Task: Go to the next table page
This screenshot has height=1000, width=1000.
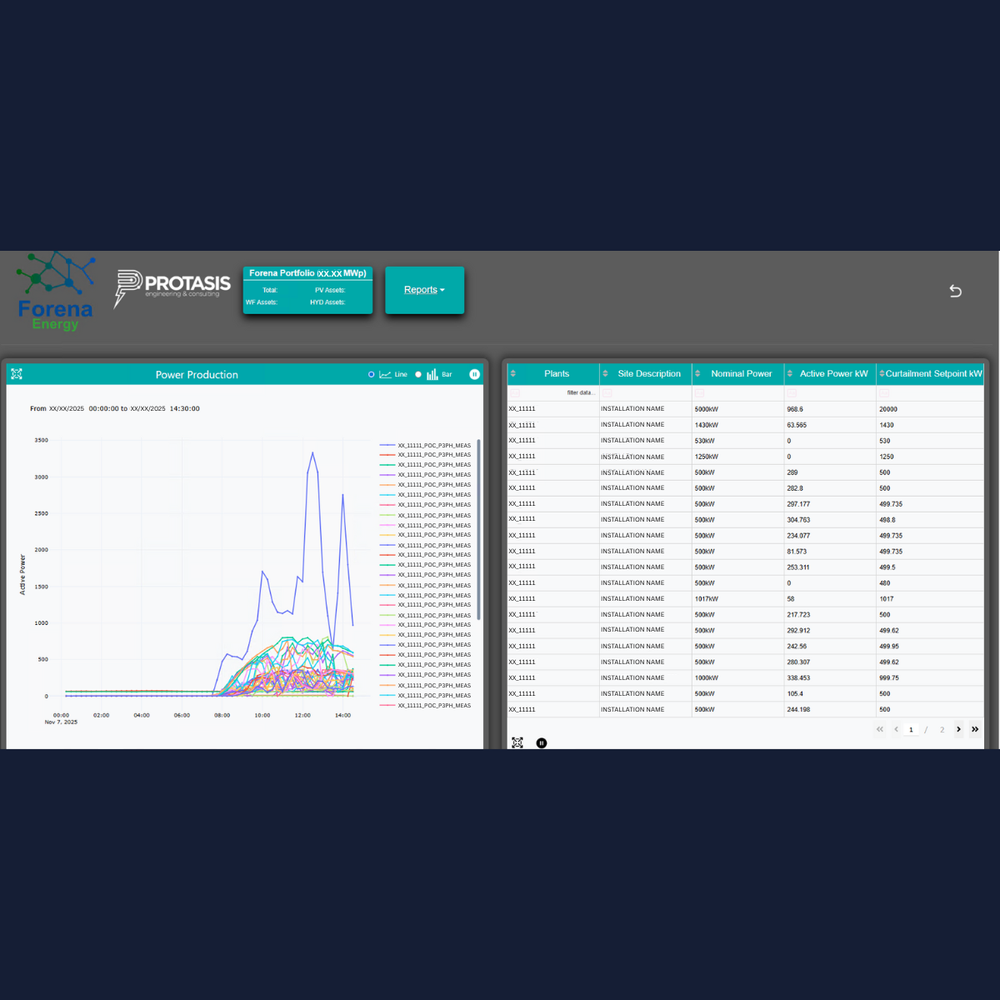Action: [958, 729]
